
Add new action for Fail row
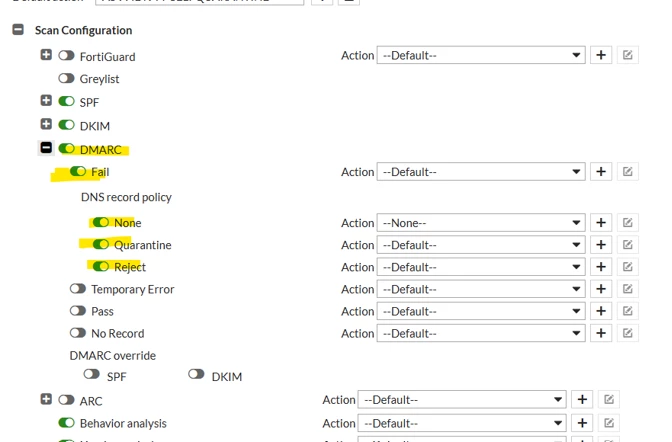pos(601,171)
